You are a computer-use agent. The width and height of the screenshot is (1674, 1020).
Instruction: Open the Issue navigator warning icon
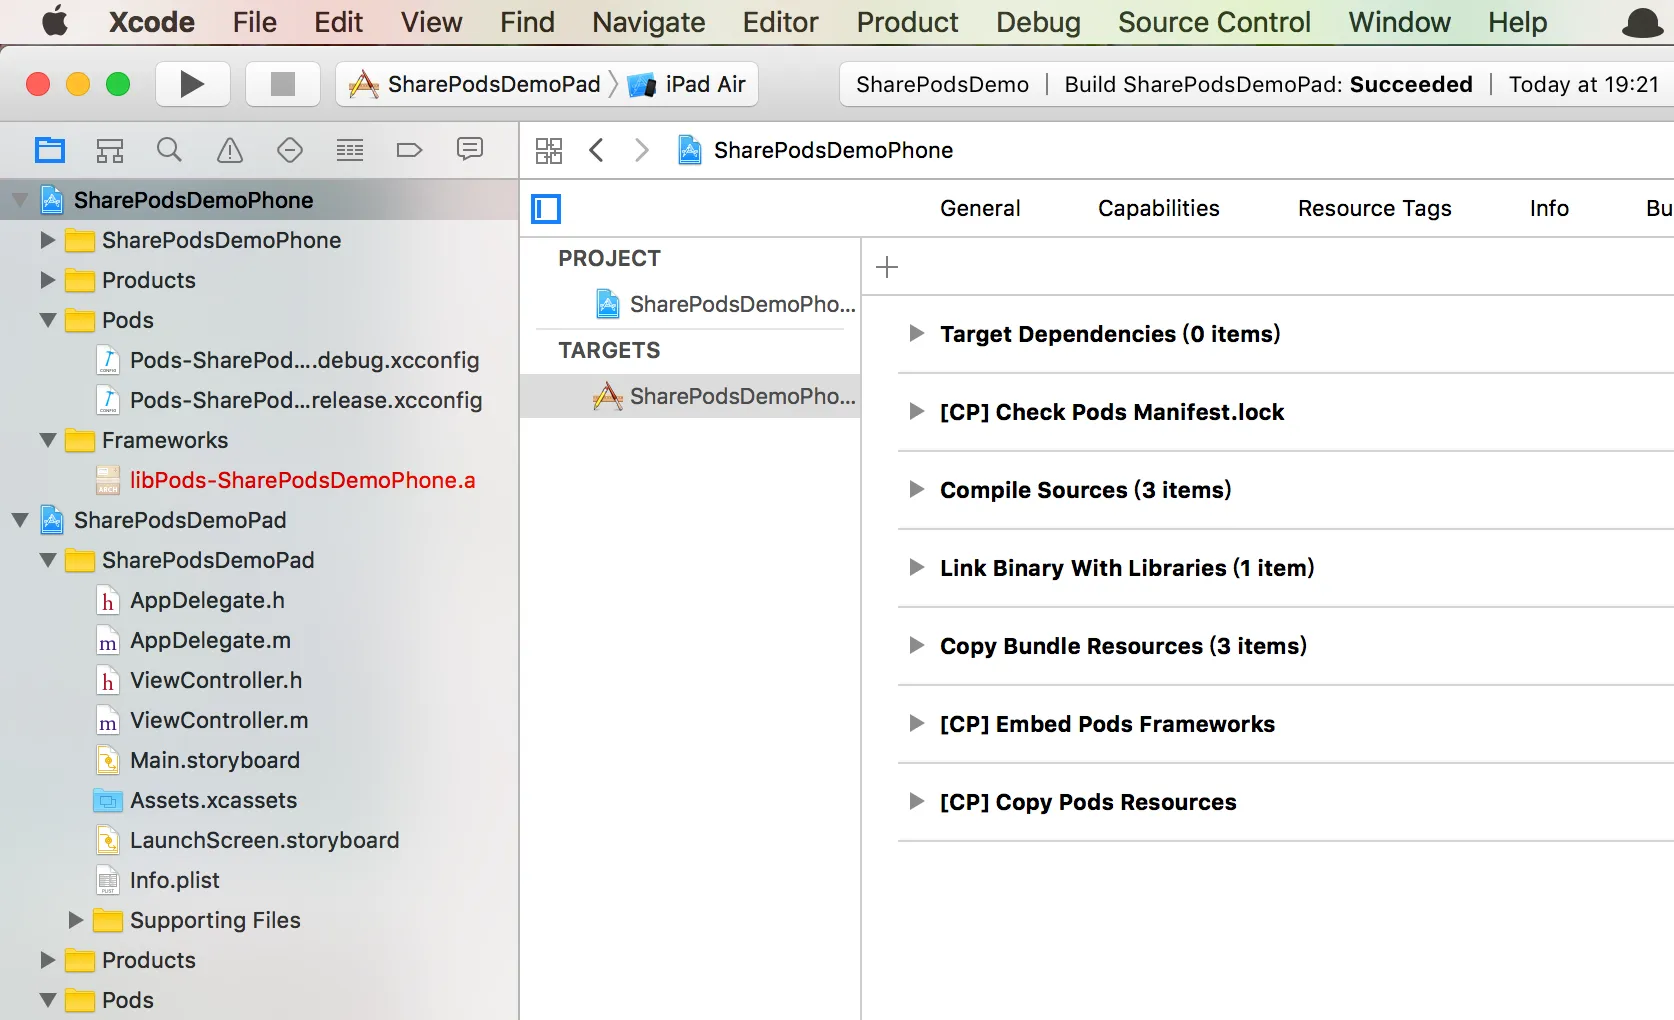[230, 150]
